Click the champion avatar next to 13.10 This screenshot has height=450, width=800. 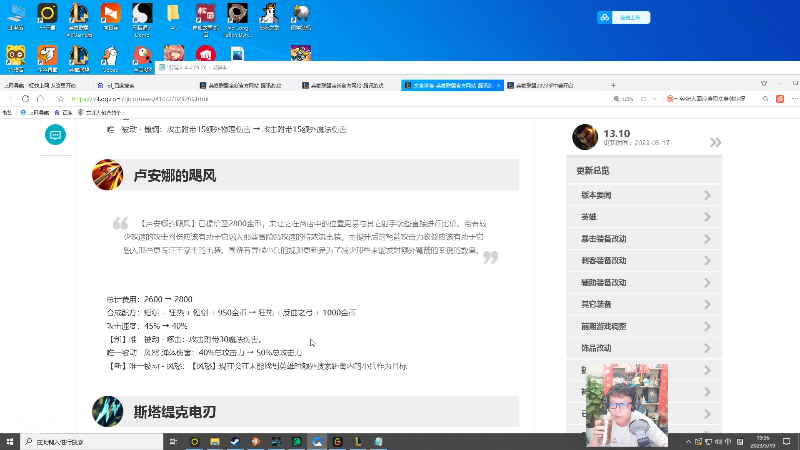585,137
